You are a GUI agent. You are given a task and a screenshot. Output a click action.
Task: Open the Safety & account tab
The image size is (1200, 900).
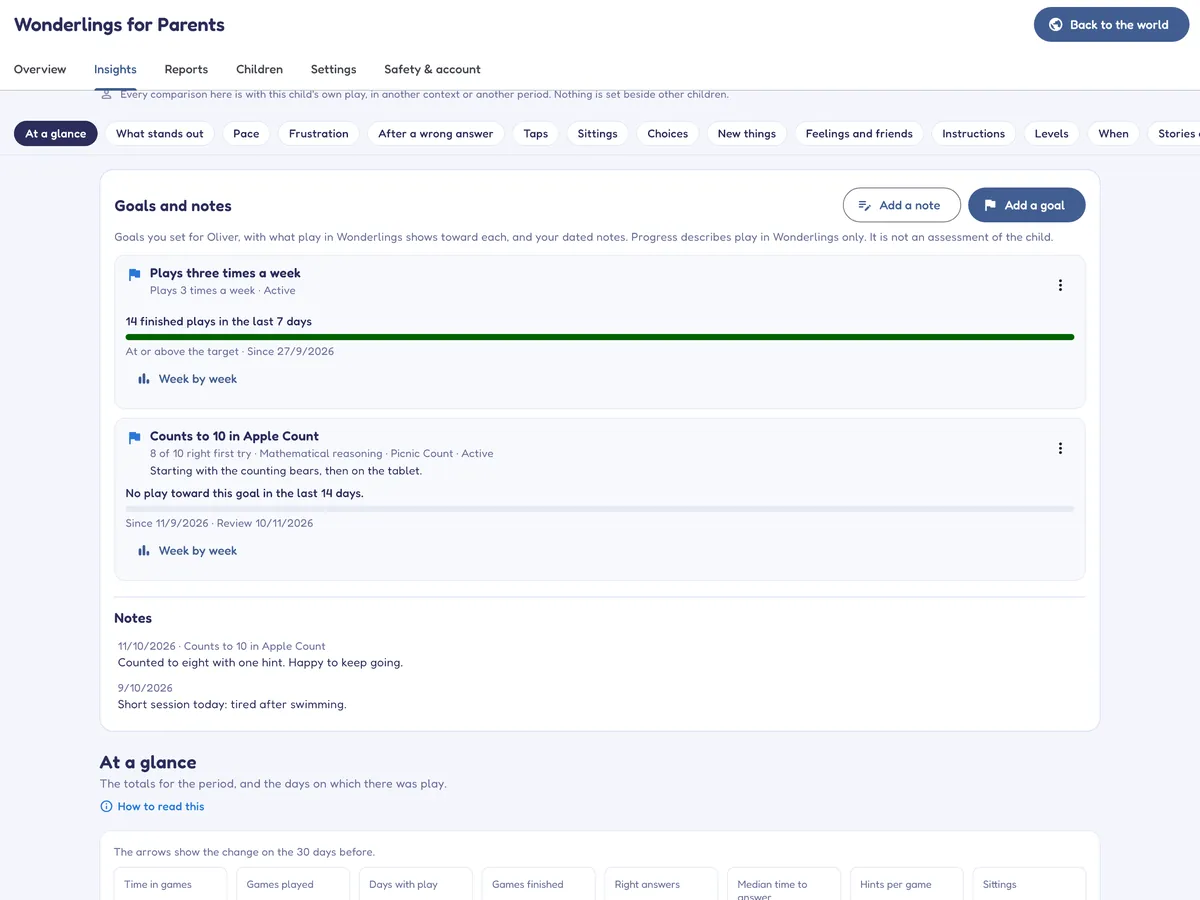432,69
